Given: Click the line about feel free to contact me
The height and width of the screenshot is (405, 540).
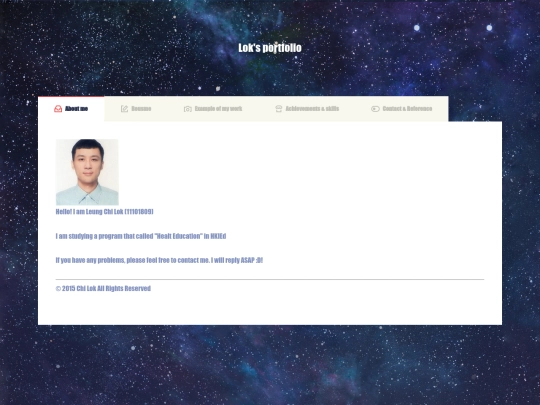Looking at the screenshot, I should [159, 260].
